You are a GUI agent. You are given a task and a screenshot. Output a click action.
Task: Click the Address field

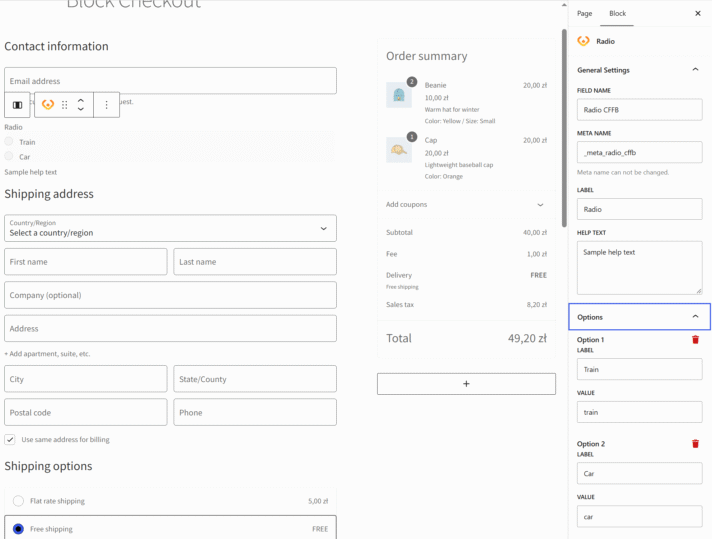[x=170, y=328]
